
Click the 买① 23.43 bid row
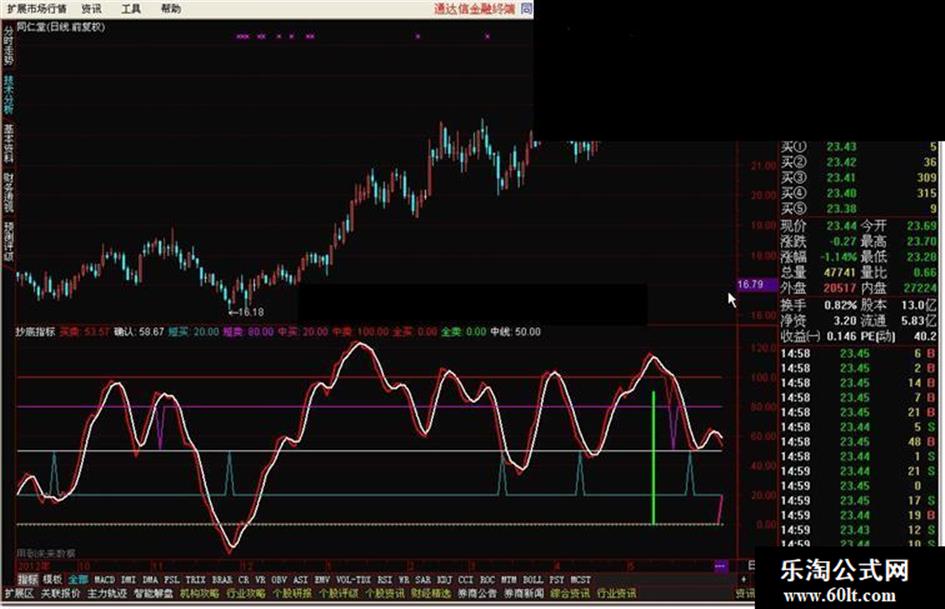pyautogui.click(x=859, y=147)
